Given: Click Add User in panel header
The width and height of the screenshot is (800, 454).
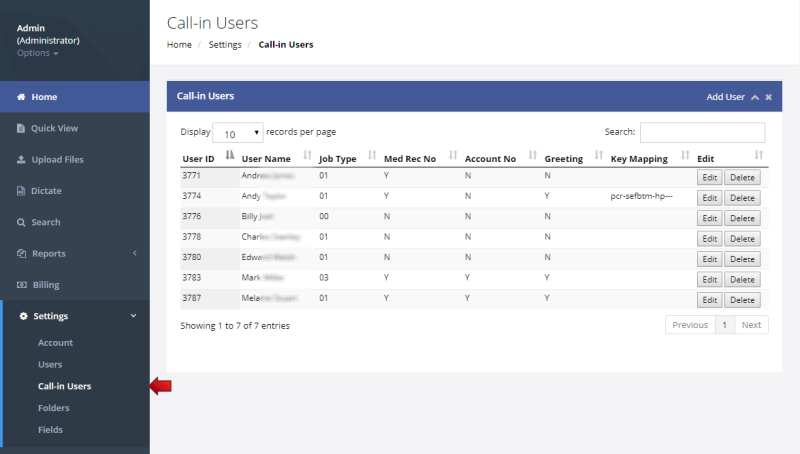Looking at the screenshot, I should [x=725, y=97].
